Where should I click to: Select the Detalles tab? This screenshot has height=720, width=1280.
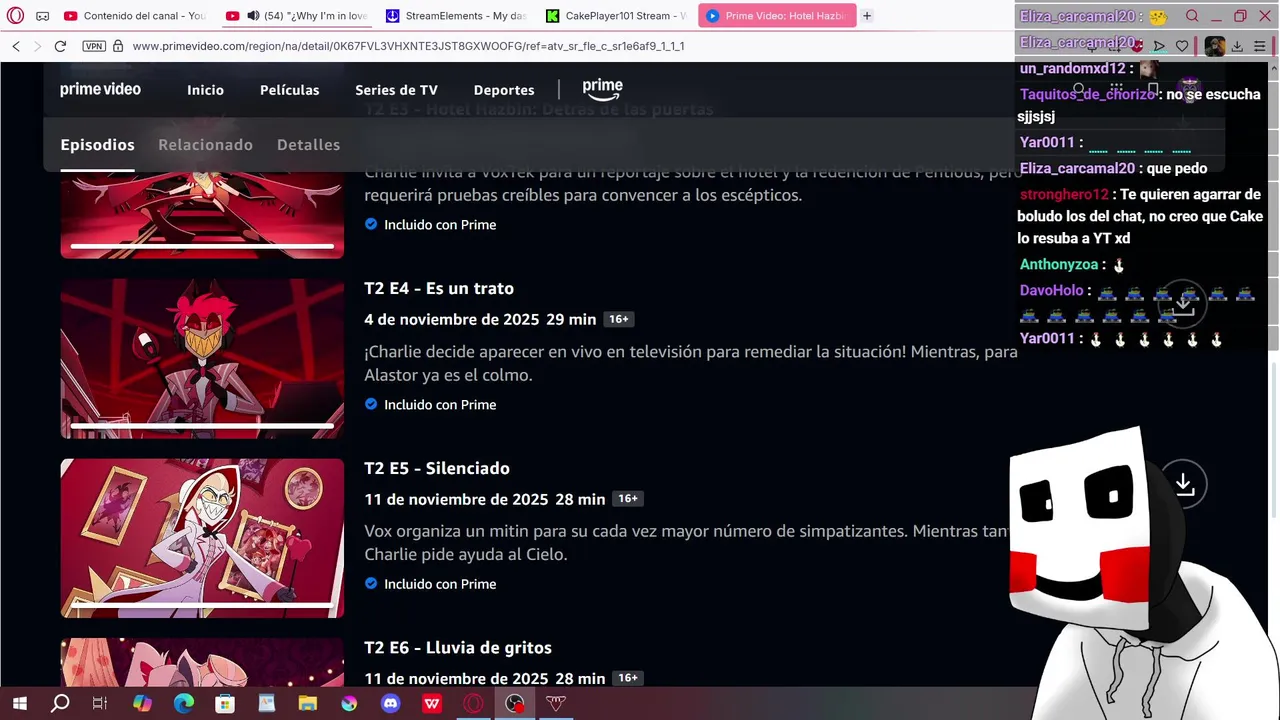click(308, 145)
